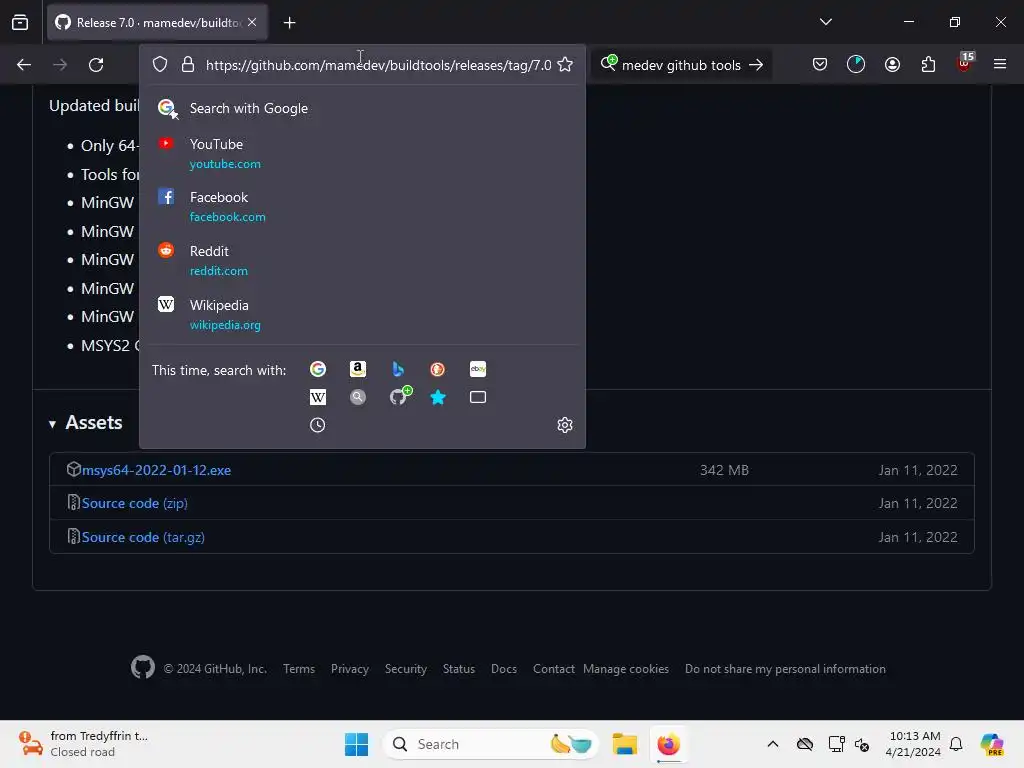Search bookmarks with the star icon
The height and width of the screenshot is (768, 1024).
coord(438,397)
